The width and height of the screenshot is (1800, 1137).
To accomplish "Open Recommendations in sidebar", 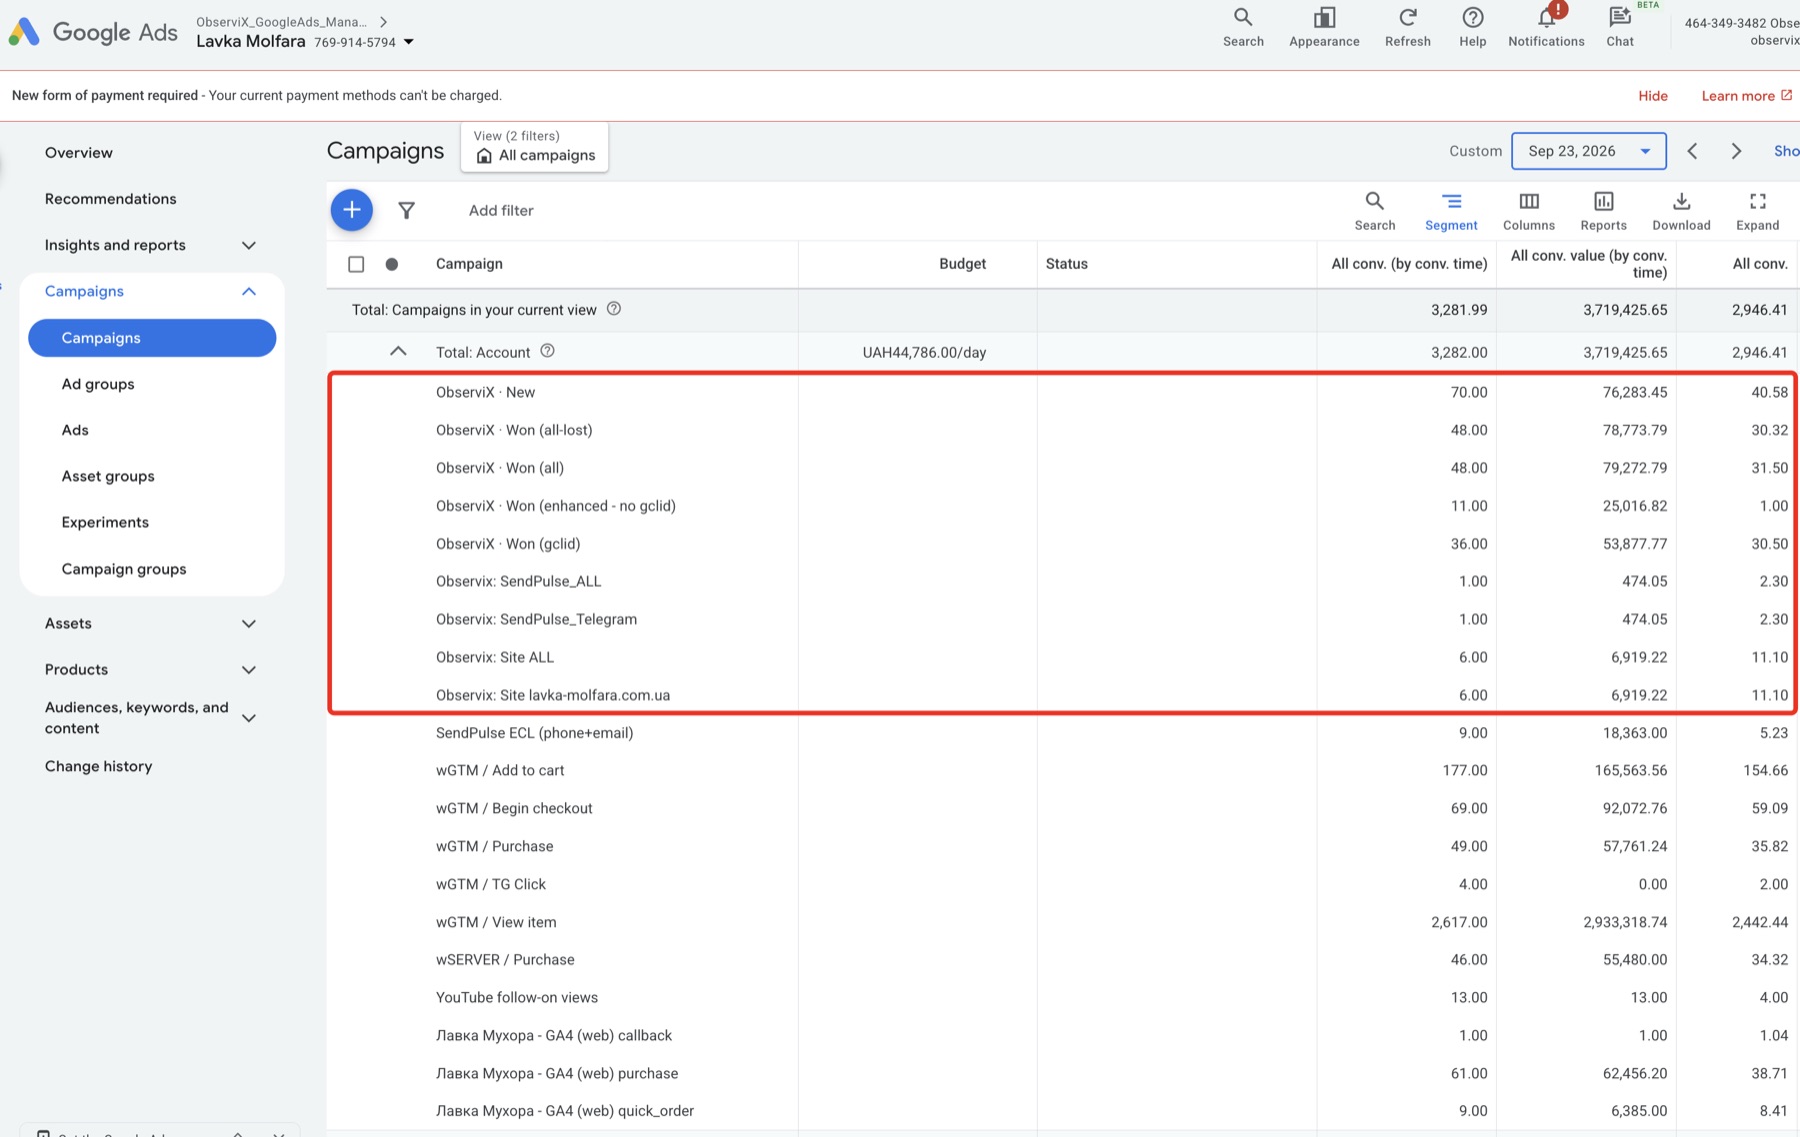I will click(x=111, y=198).
